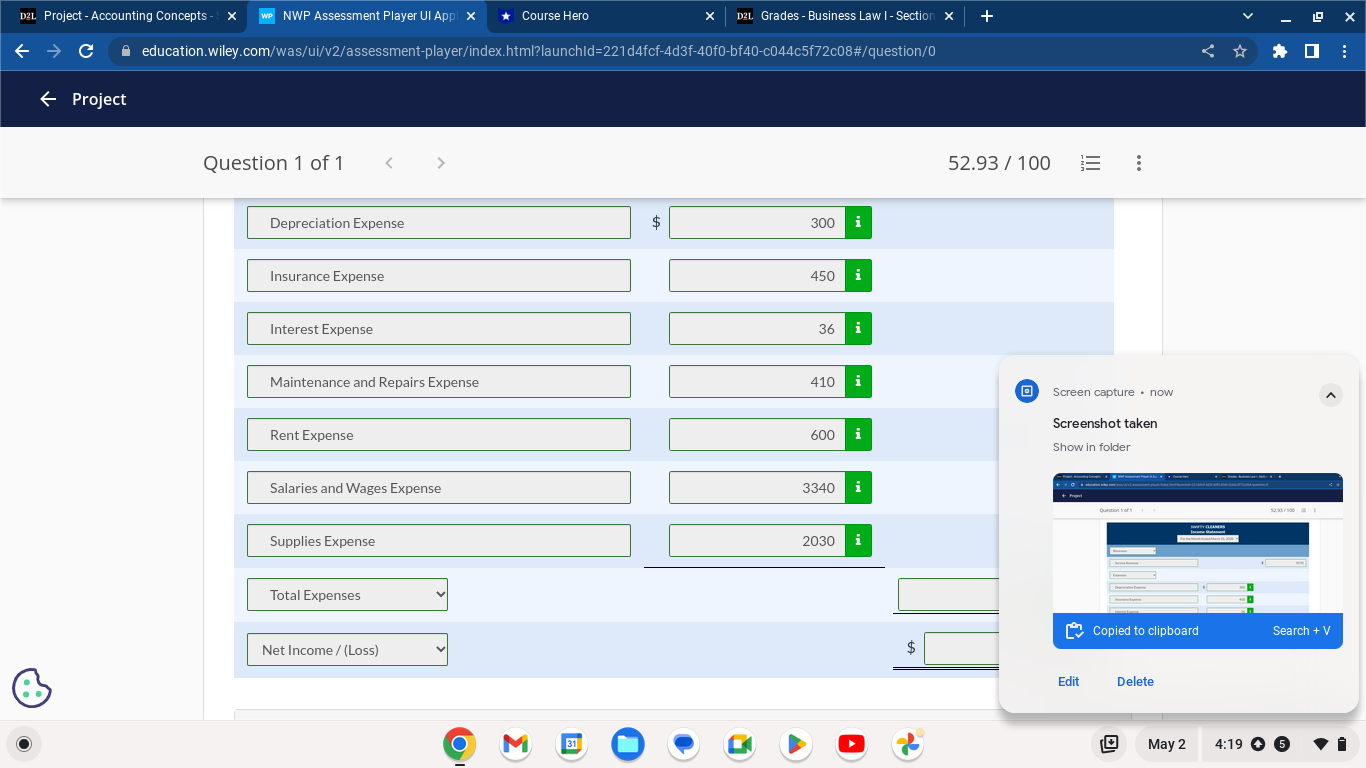
Task: Open the three-dot more options menu
Action: pyautogui.click(x=1138, y=163)
